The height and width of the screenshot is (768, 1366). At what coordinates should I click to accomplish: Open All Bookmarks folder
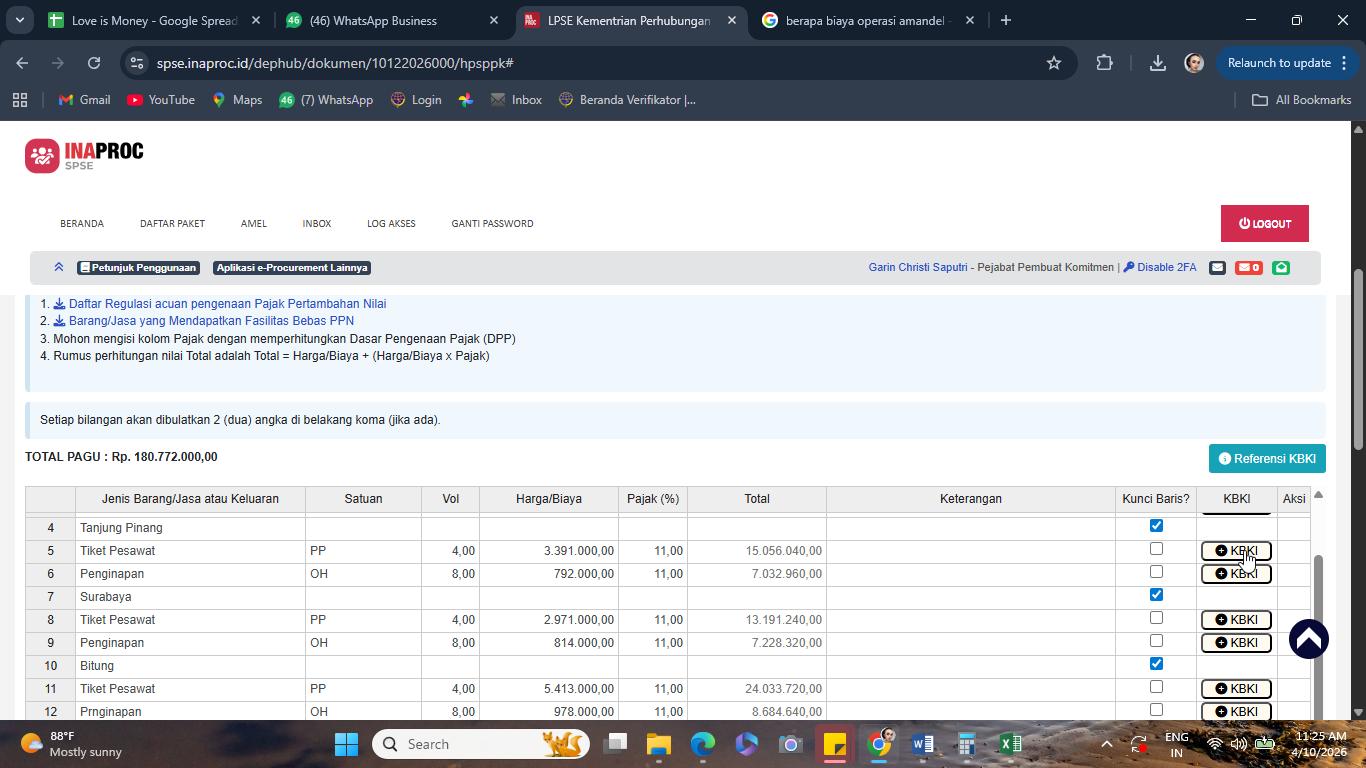click(1301, 100)
